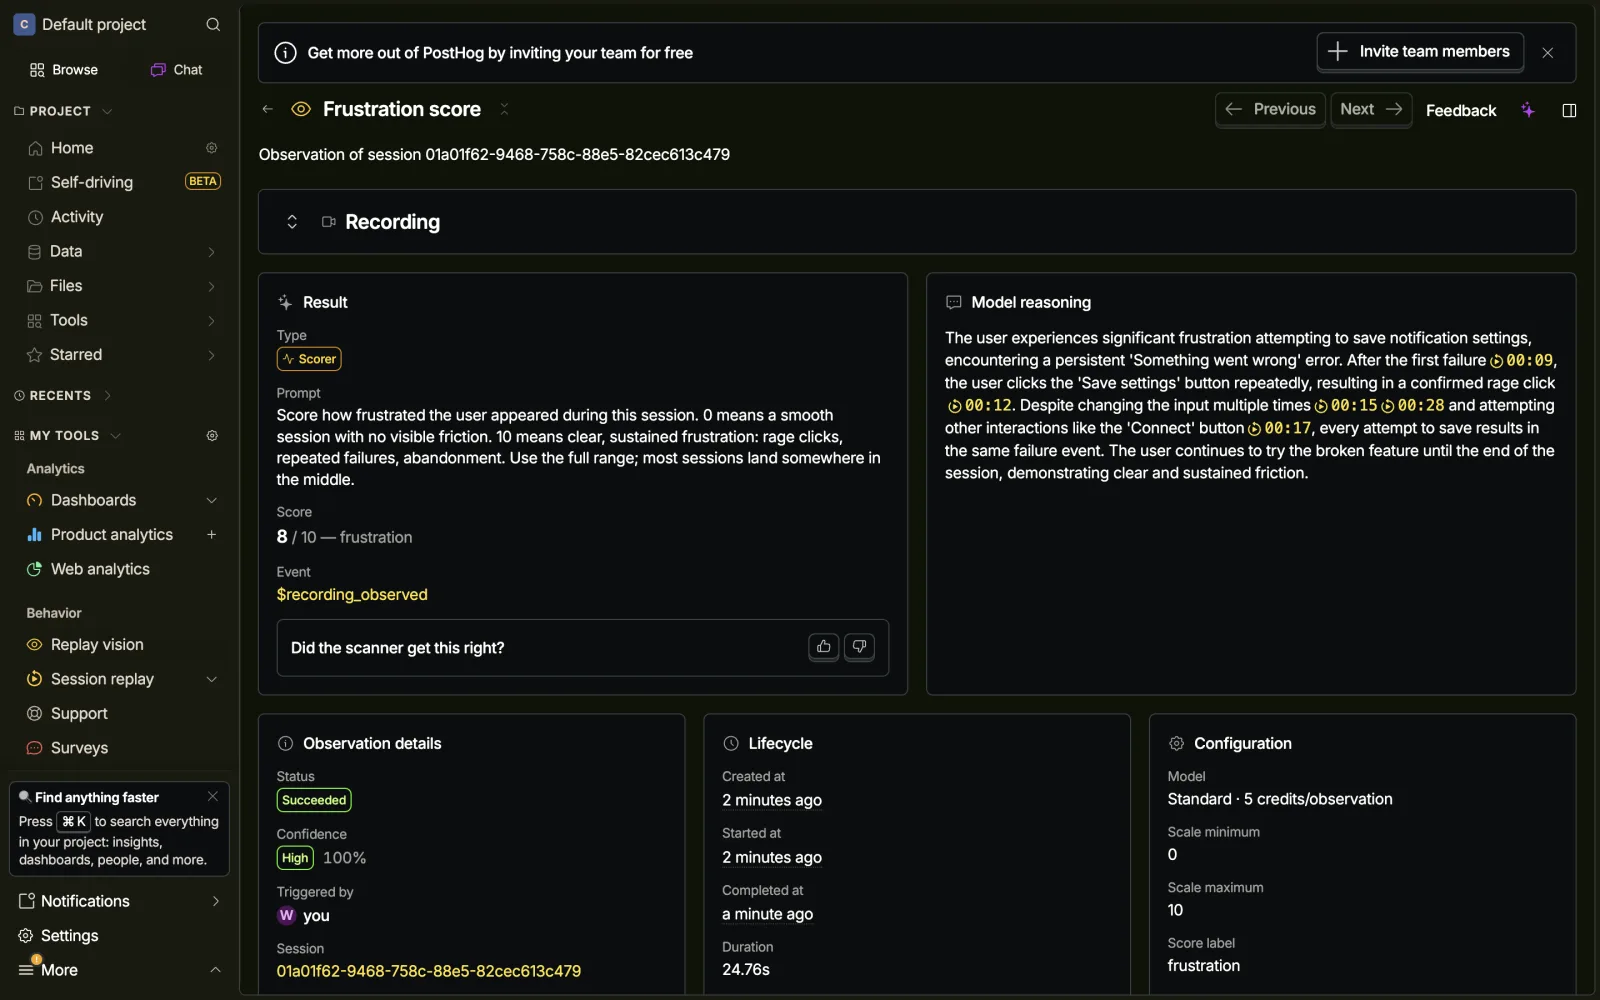Image resolution: width=1600 pixels, height=1000 pixels.
Task: Click the Home settings gear icon
Action: pyautogui.click(x=212, y=148)
